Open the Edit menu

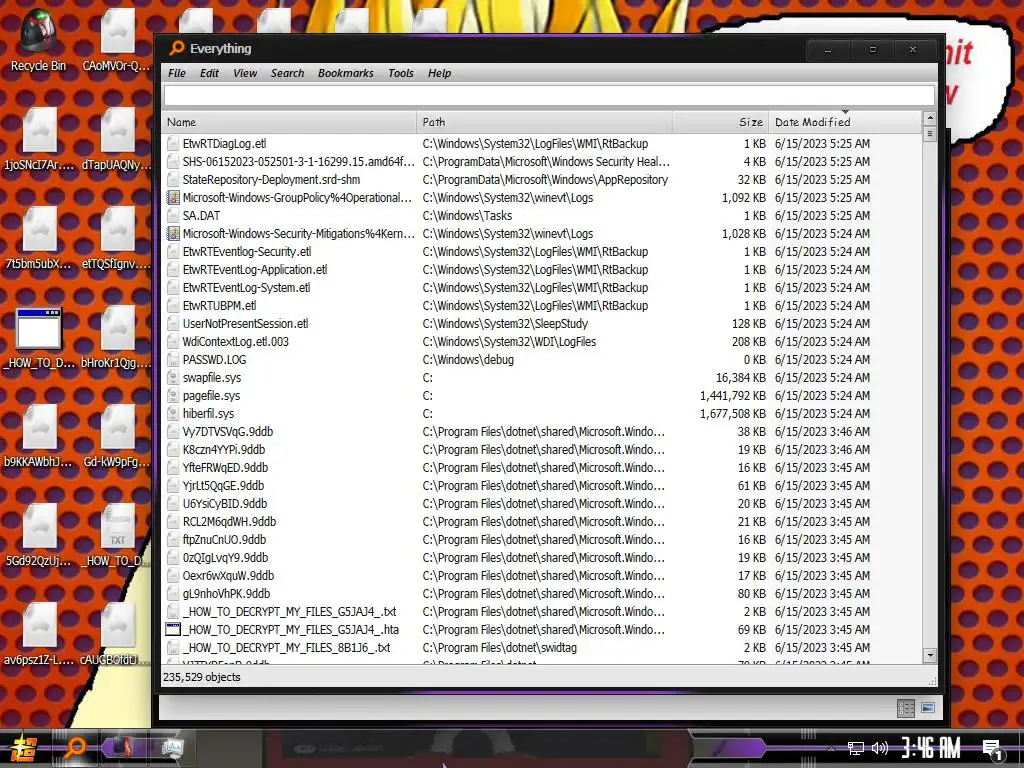point(209,73)
